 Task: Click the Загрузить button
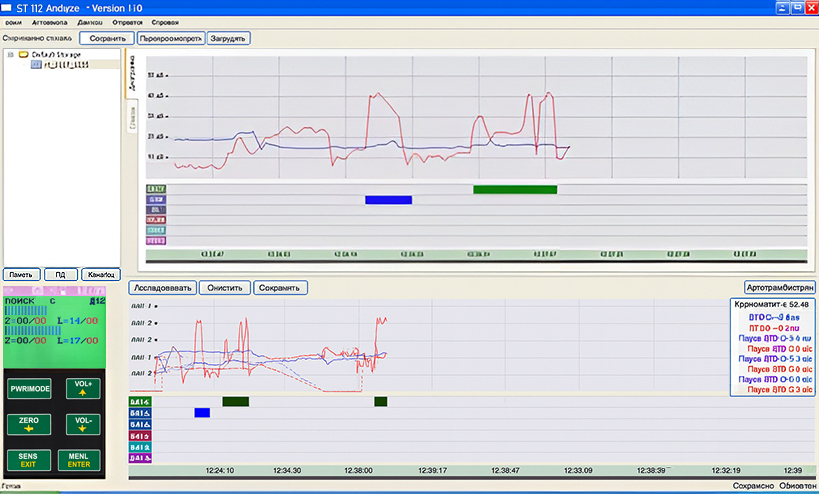[228, 38]
